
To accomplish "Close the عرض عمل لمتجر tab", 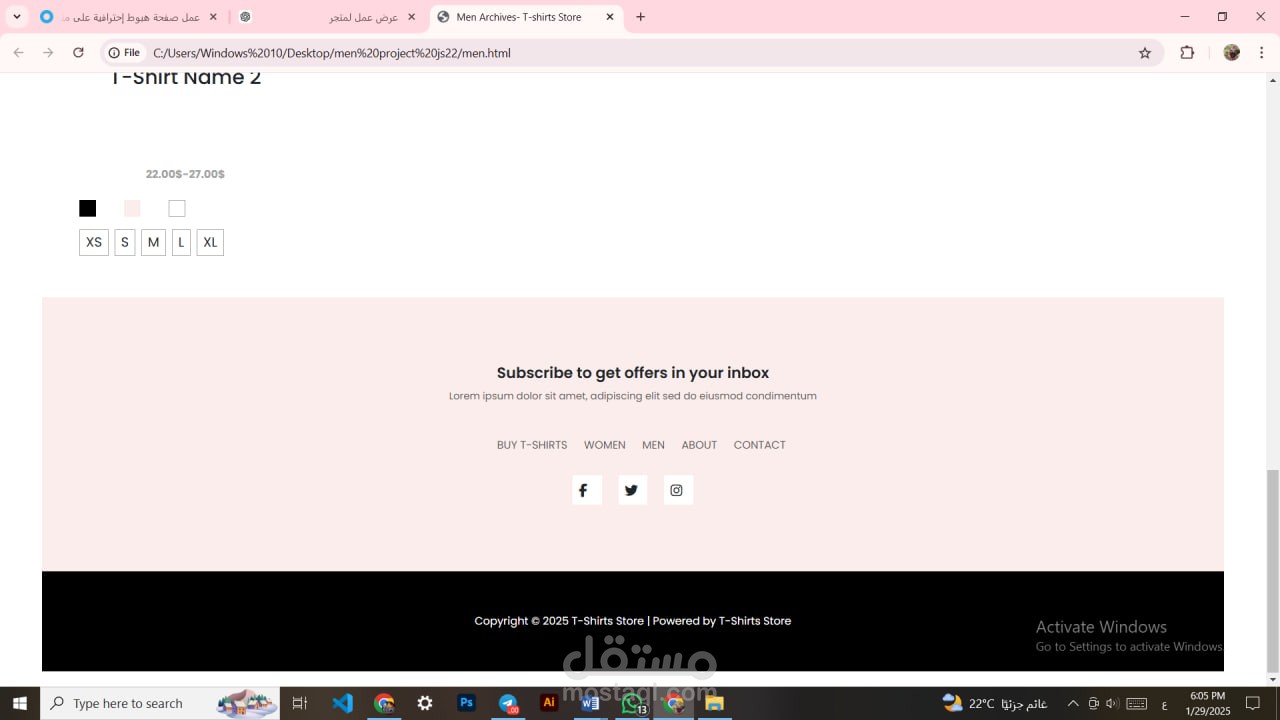I will coord(411,17).
